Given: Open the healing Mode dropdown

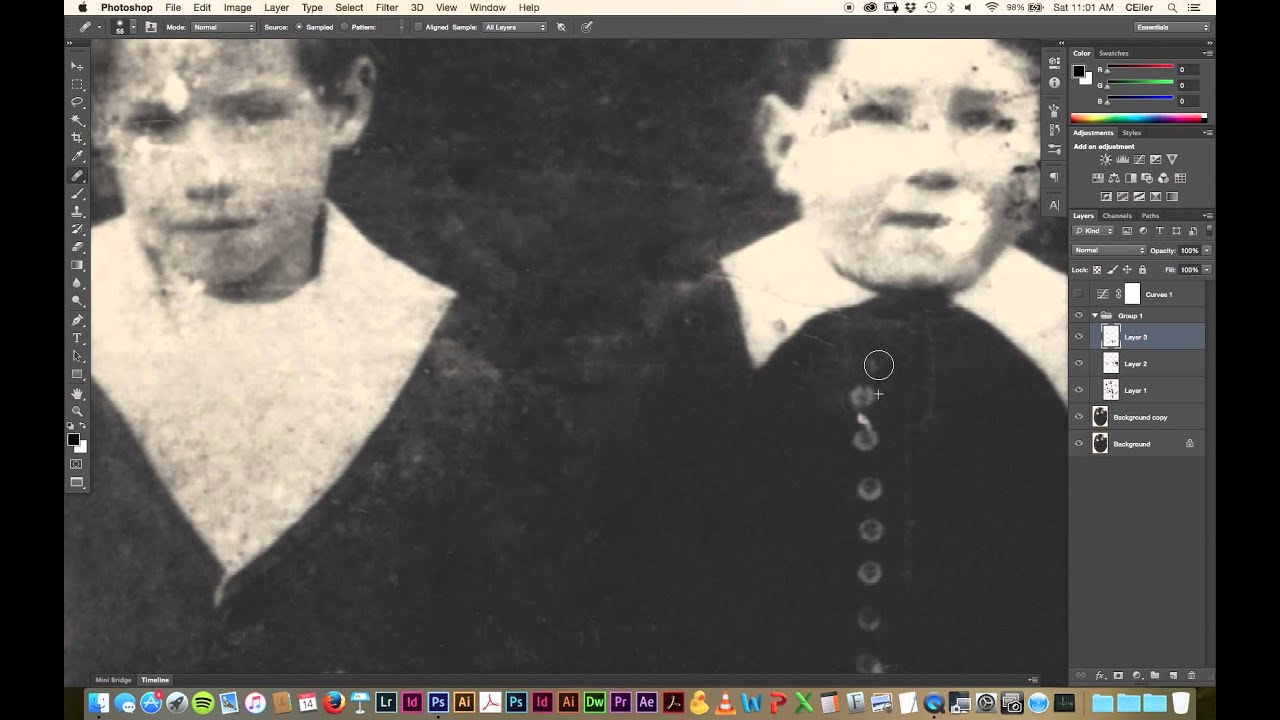Looking at the screenshot, I should pos(223,27).
